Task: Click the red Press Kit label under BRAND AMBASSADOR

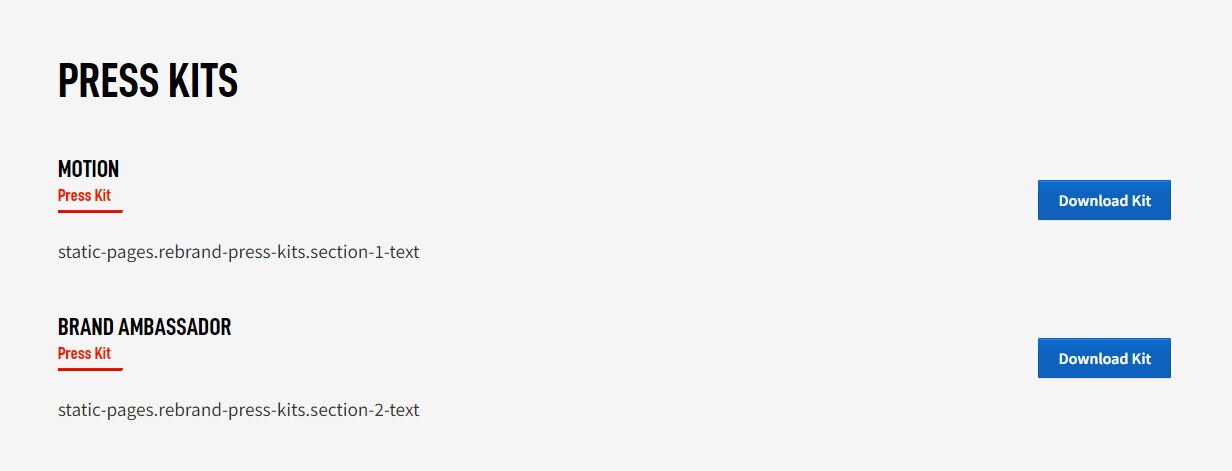Action: (84, 353)
